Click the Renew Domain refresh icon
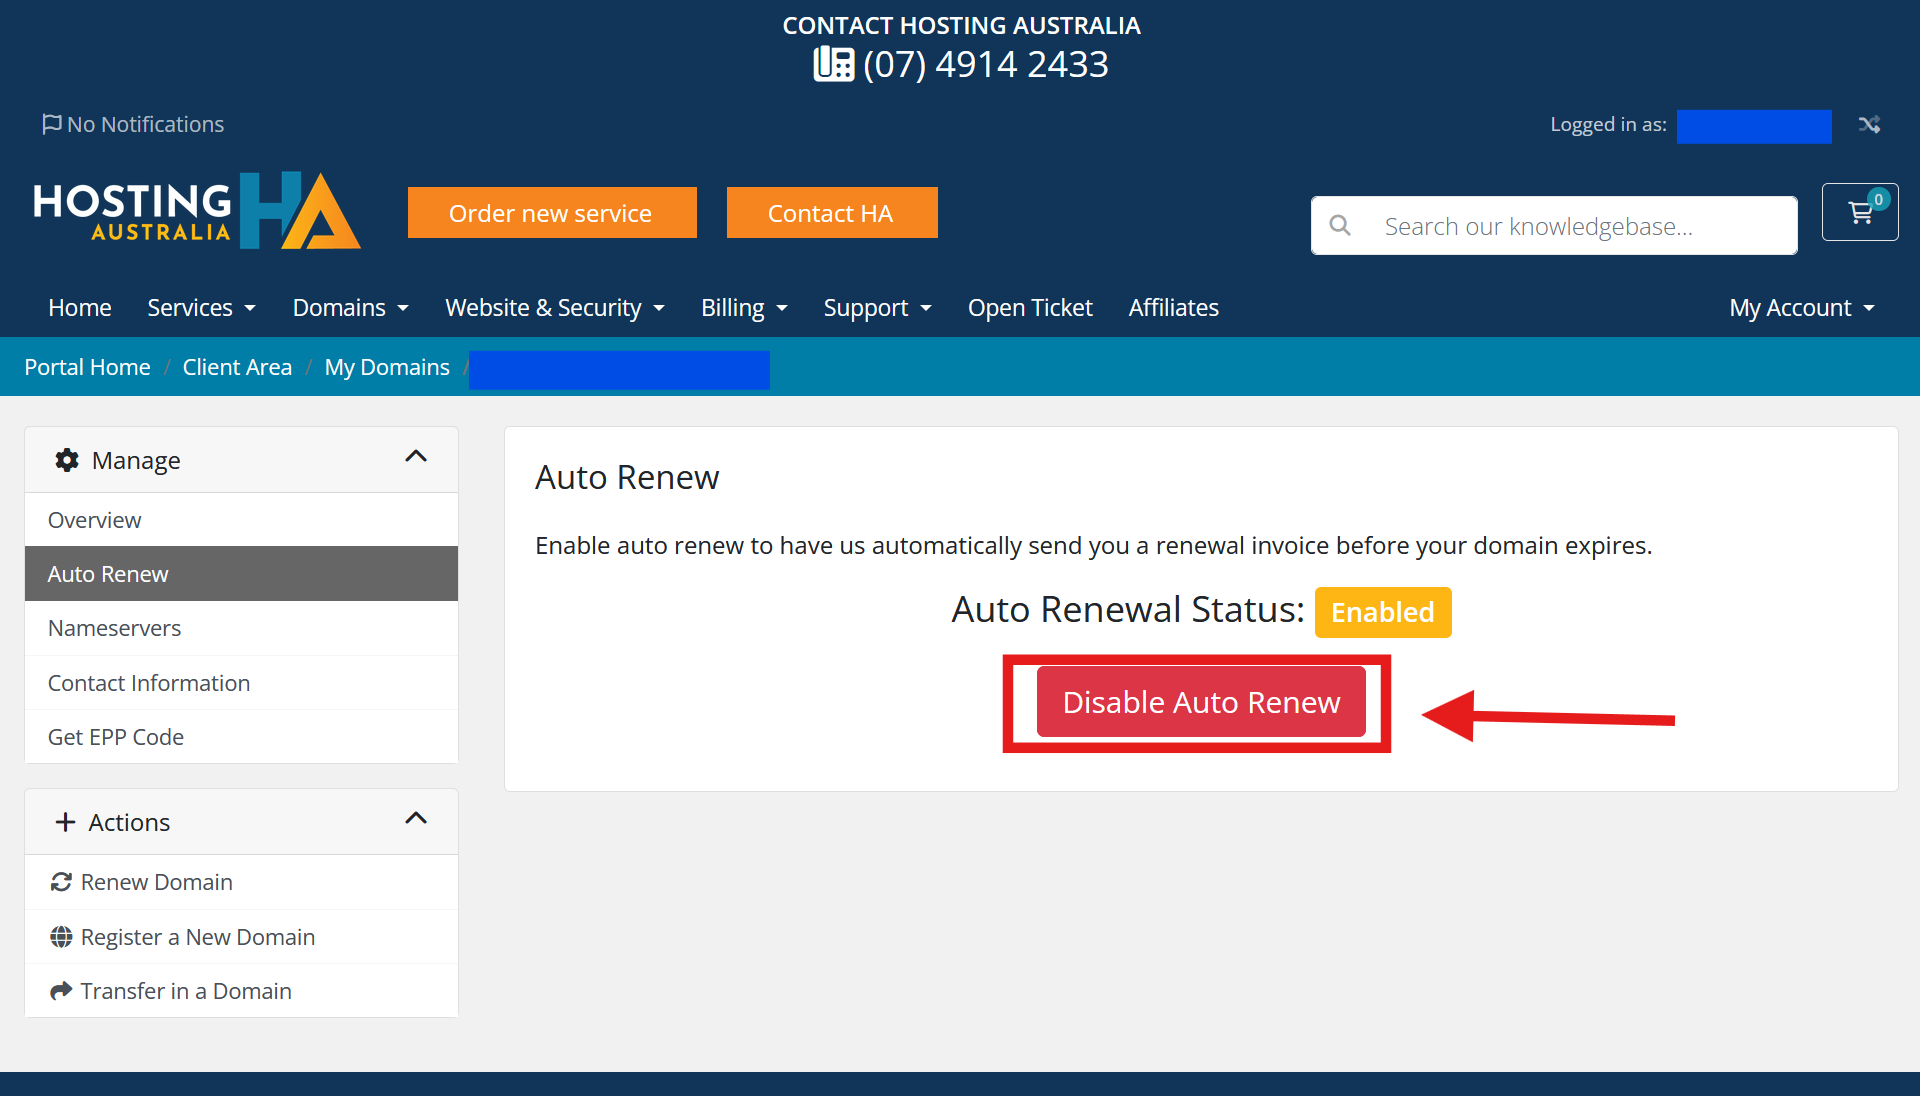This screenshot has height=1096, width=1920. pyautogui.click(x=61, y=882)
